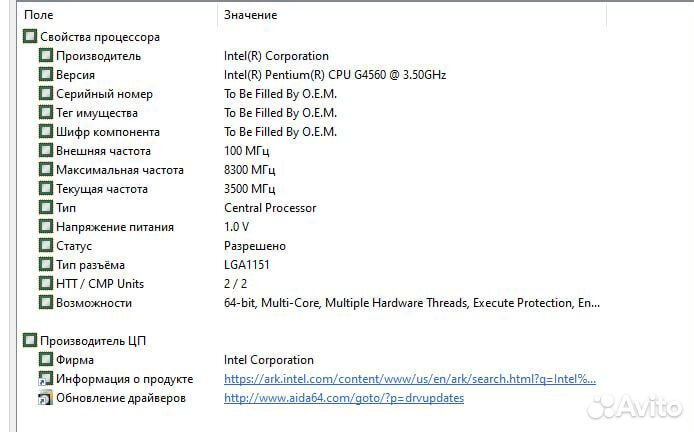The image size is (694, 432).
Task: Click the '8300 МГц' value
Action: [x=250, y=170]
